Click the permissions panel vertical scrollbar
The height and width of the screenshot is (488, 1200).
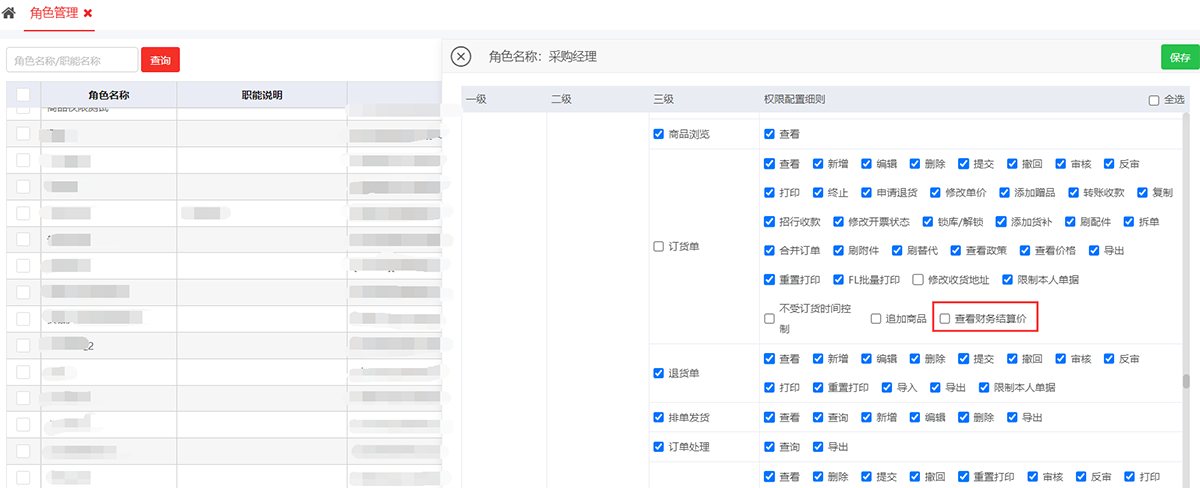click(1186, 381)
